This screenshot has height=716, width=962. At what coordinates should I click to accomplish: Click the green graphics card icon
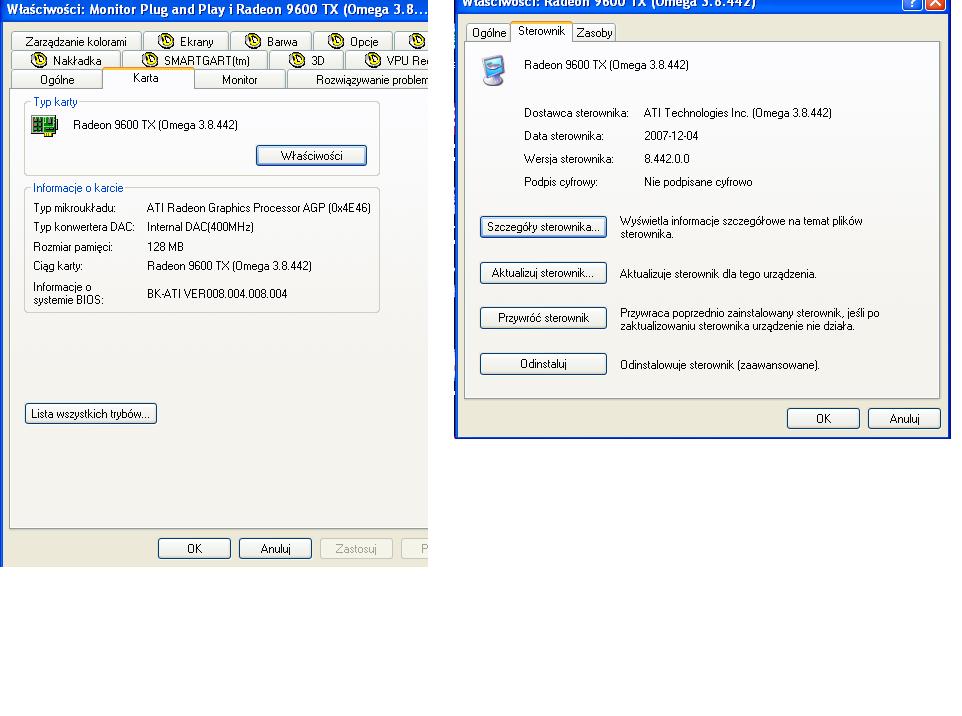point(44,125)
